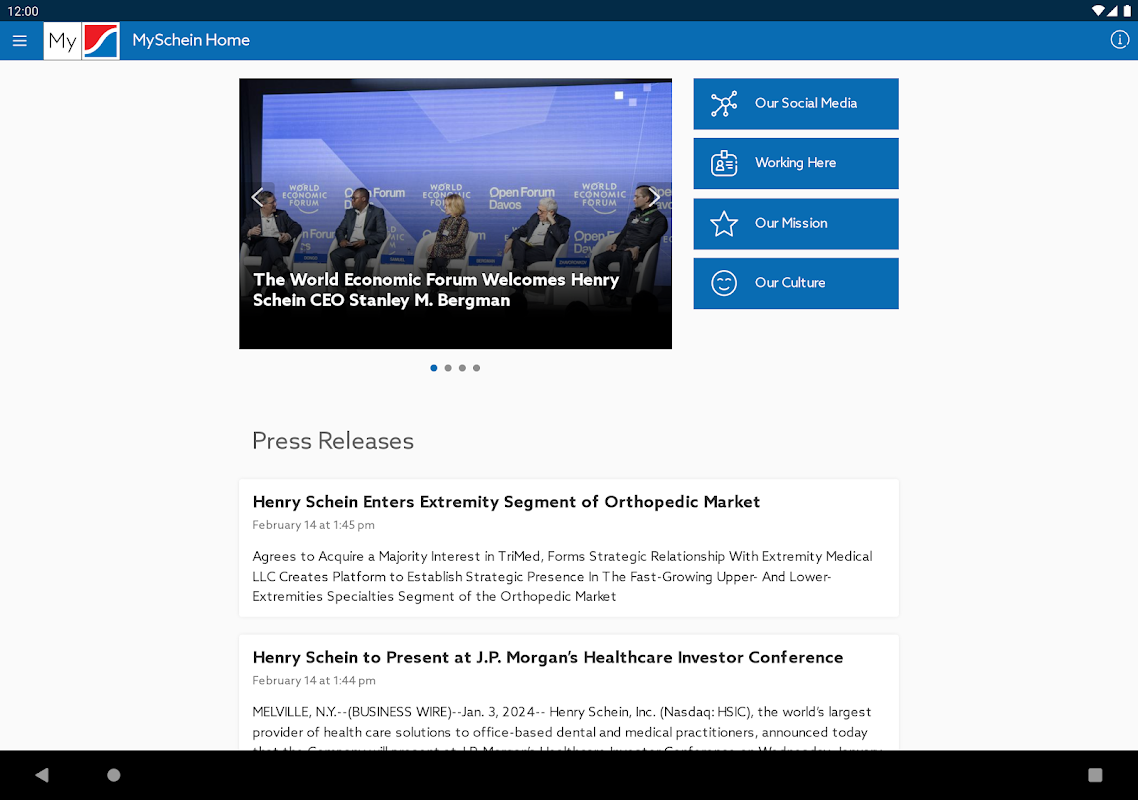Click the MySchein logo
The width and height of the screenshot is (1138, 800).
[x=81, y=41]
